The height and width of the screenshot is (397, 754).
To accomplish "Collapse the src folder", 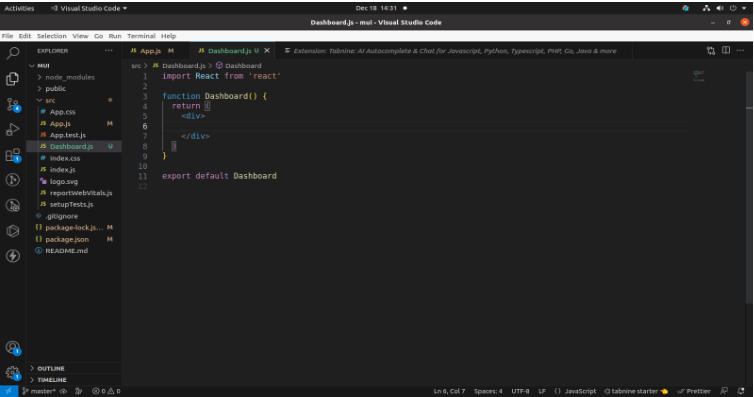I will pos(50,100).
